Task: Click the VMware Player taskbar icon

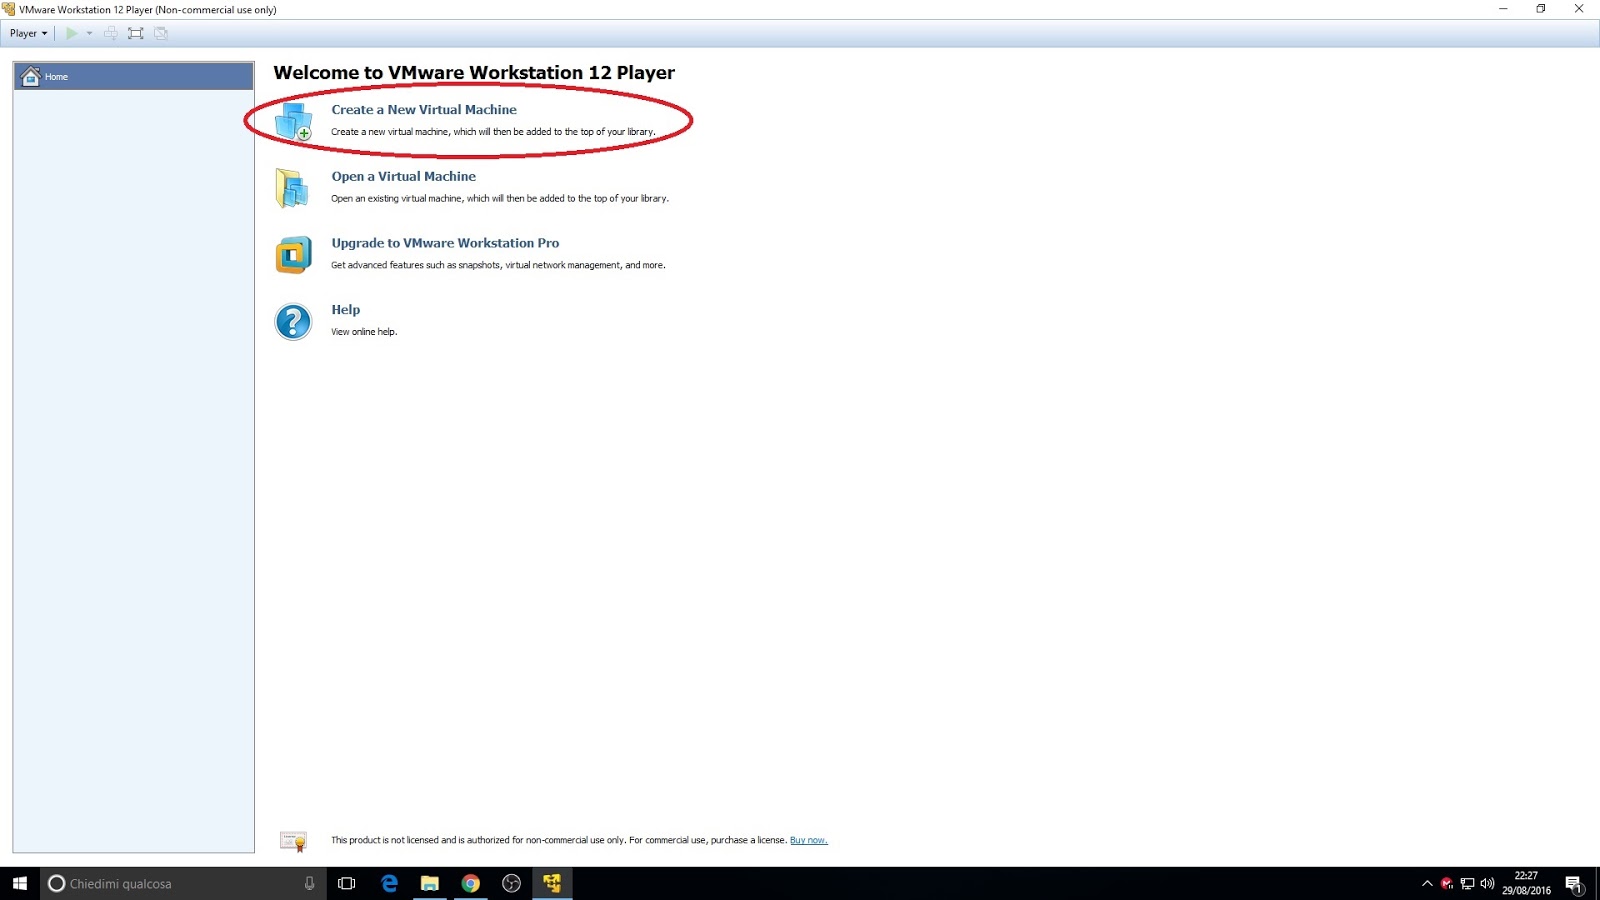Action: pyautogui.click(x=552, y=883)
